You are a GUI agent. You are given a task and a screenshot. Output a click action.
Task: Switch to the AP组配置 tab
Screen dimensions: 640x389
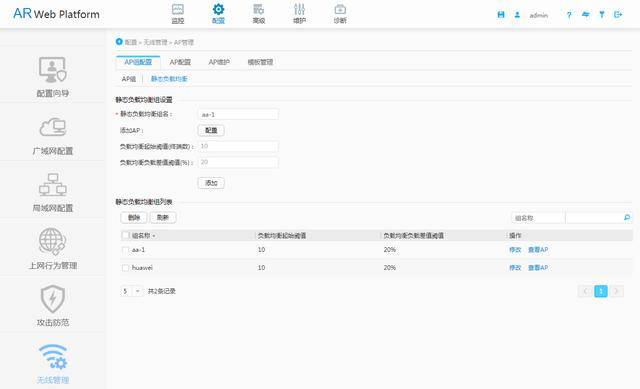pyautogui.click(x=138, y=62)
